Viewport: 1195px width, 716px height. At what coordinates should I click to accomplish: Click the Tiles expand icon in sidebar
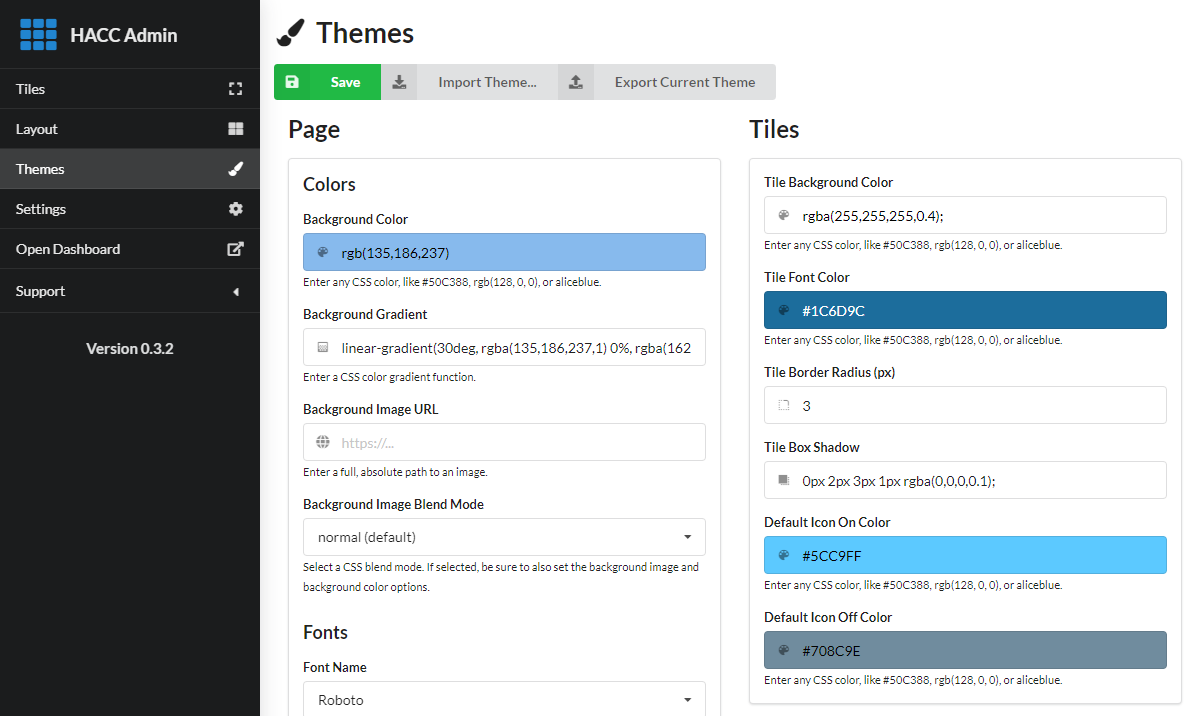236,89
